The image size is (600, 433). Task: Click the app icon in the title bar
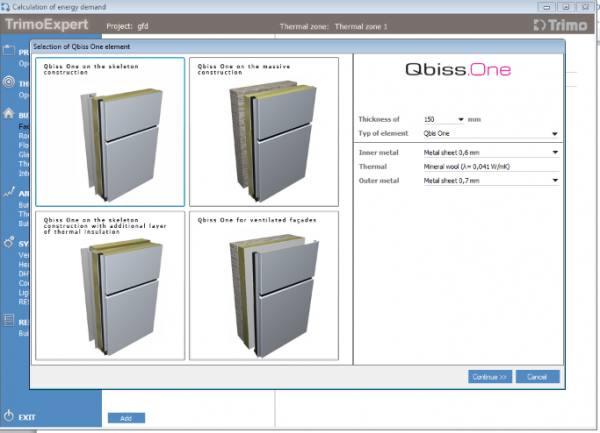[x=5, y=7]
